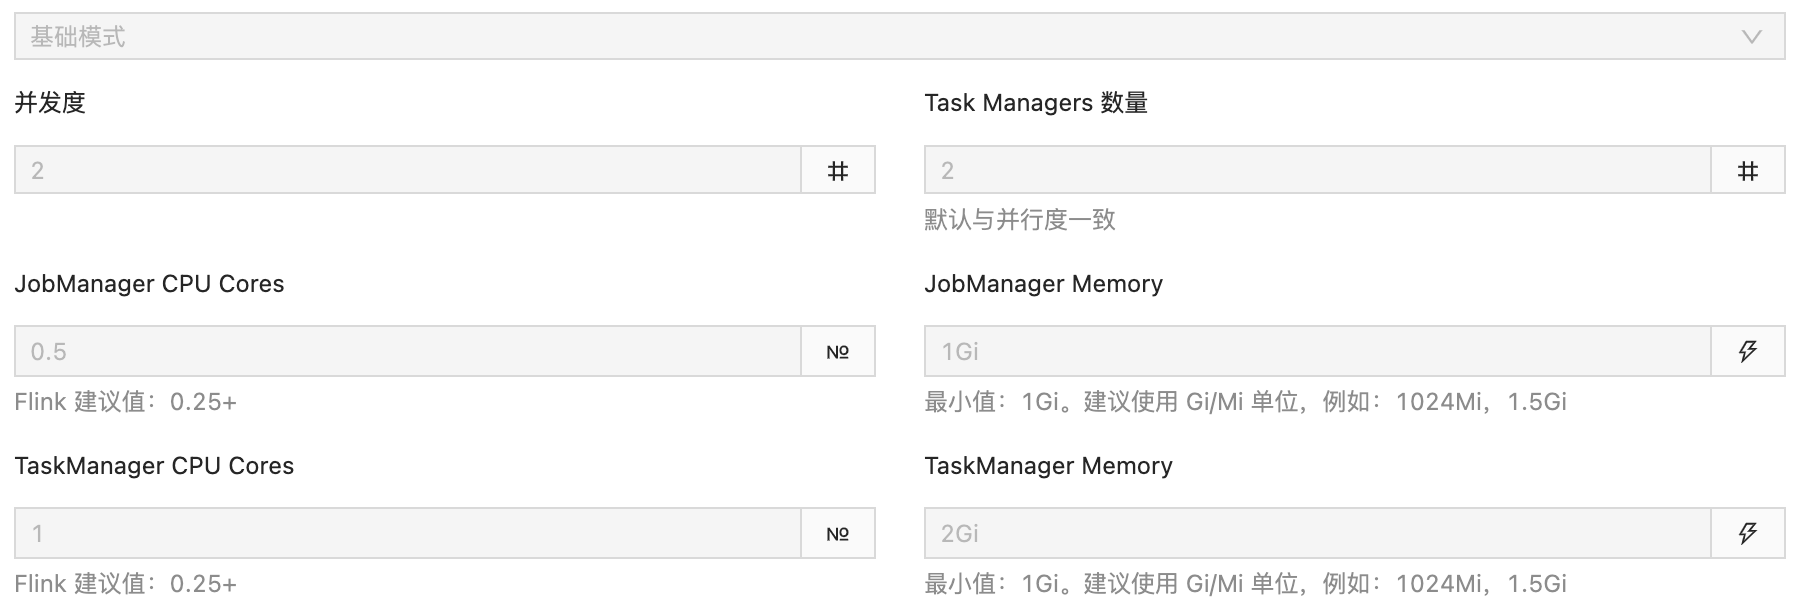Click the chevron on the 基础模式 selector
The image size is (1794, 608).
pos(1749,38)
